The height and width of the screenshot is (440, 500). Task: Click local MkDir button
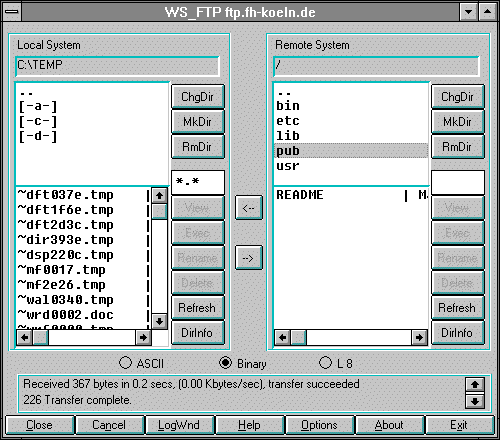pyautogui.click(x=198, y=122)
